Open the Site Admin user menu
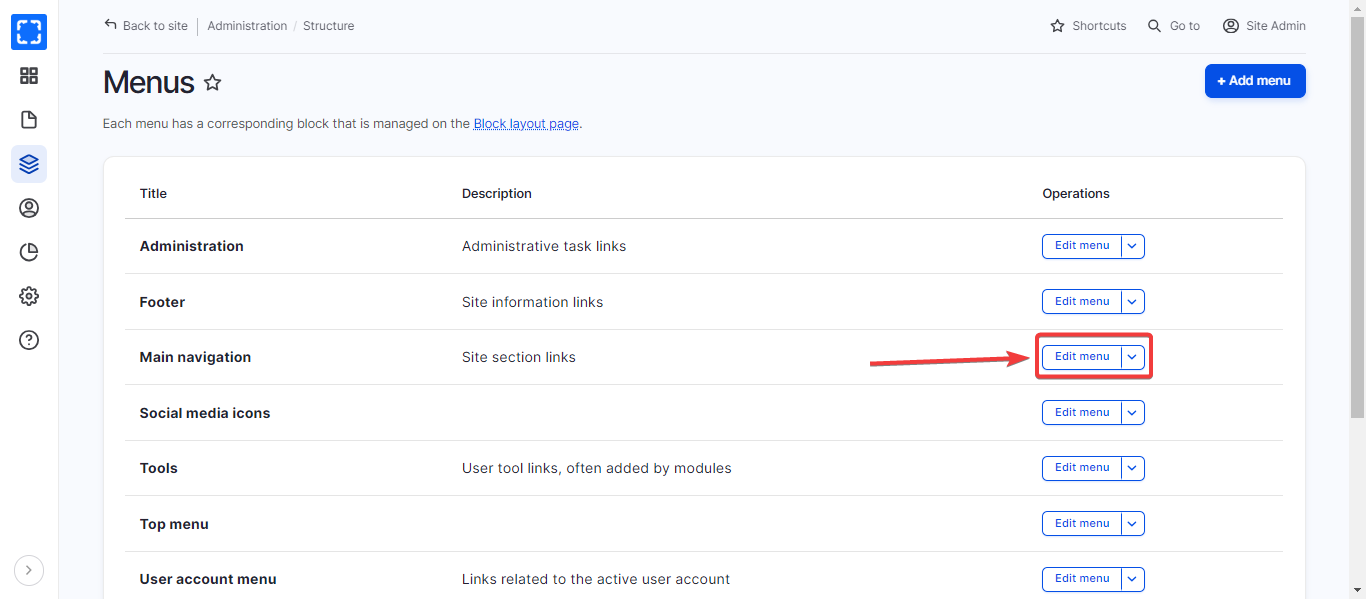Viewport: 1366px width, 599px height. click(x=1264, y=26)
